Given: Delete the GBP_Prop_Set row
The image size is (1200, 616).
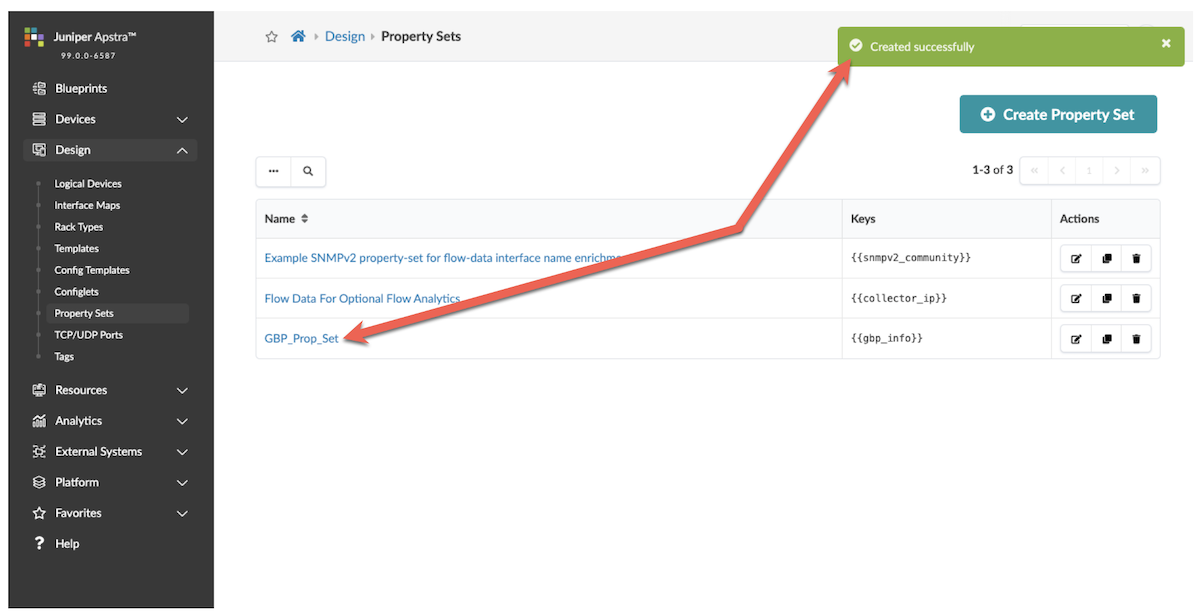Looking at the screenshot, I should [x=1136, y=339].
